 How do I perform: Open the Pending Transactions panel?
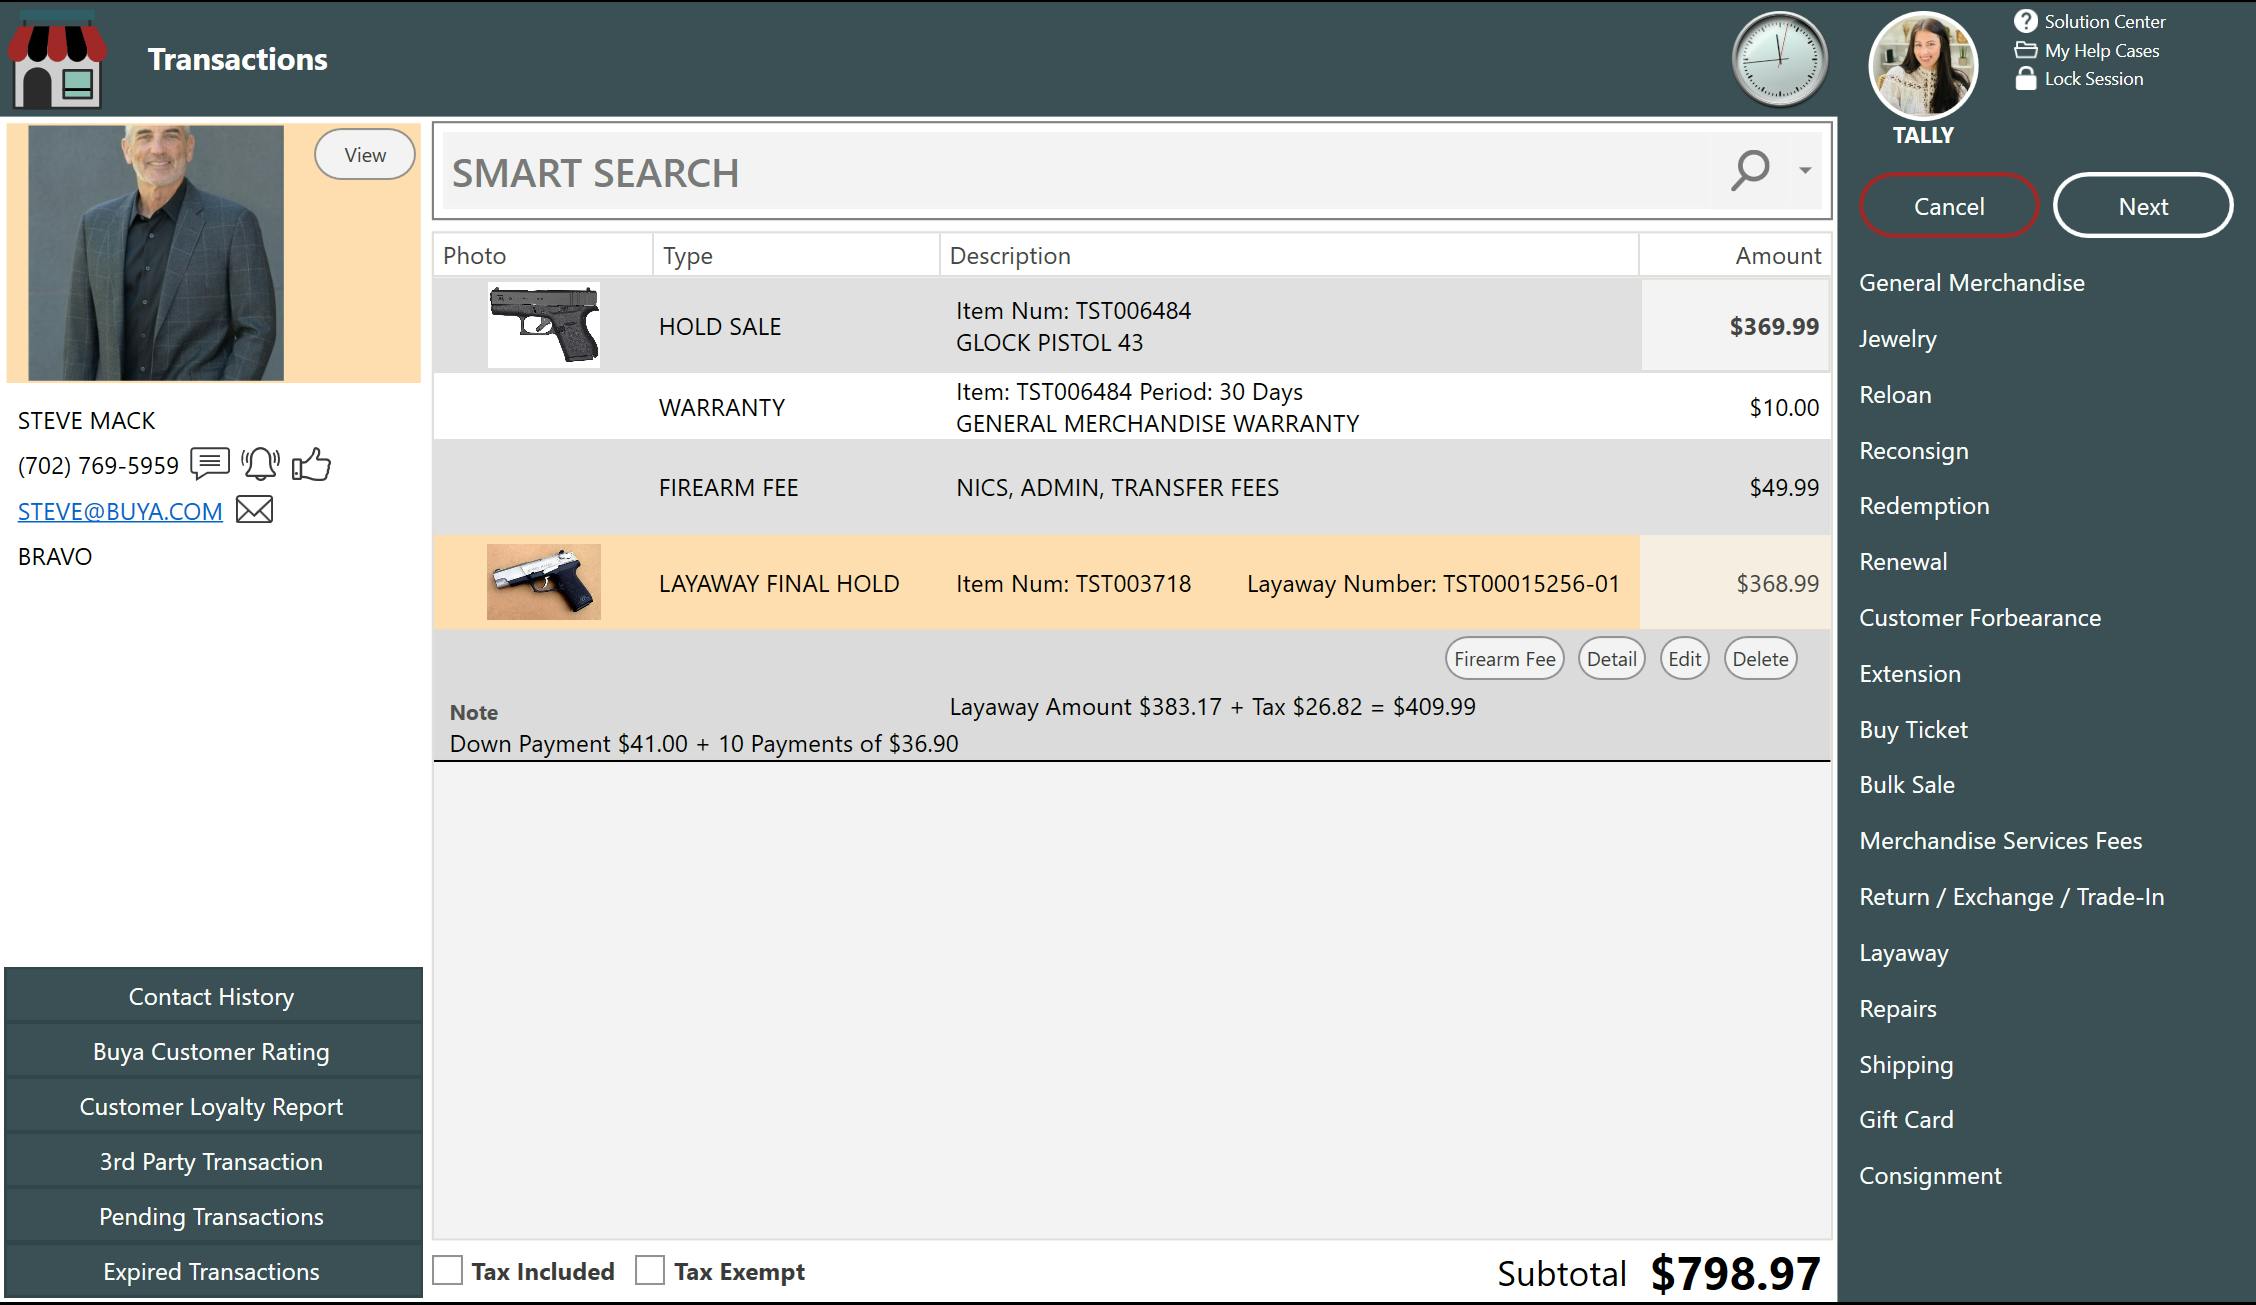pyautogui.click(x=211, y=1216)
